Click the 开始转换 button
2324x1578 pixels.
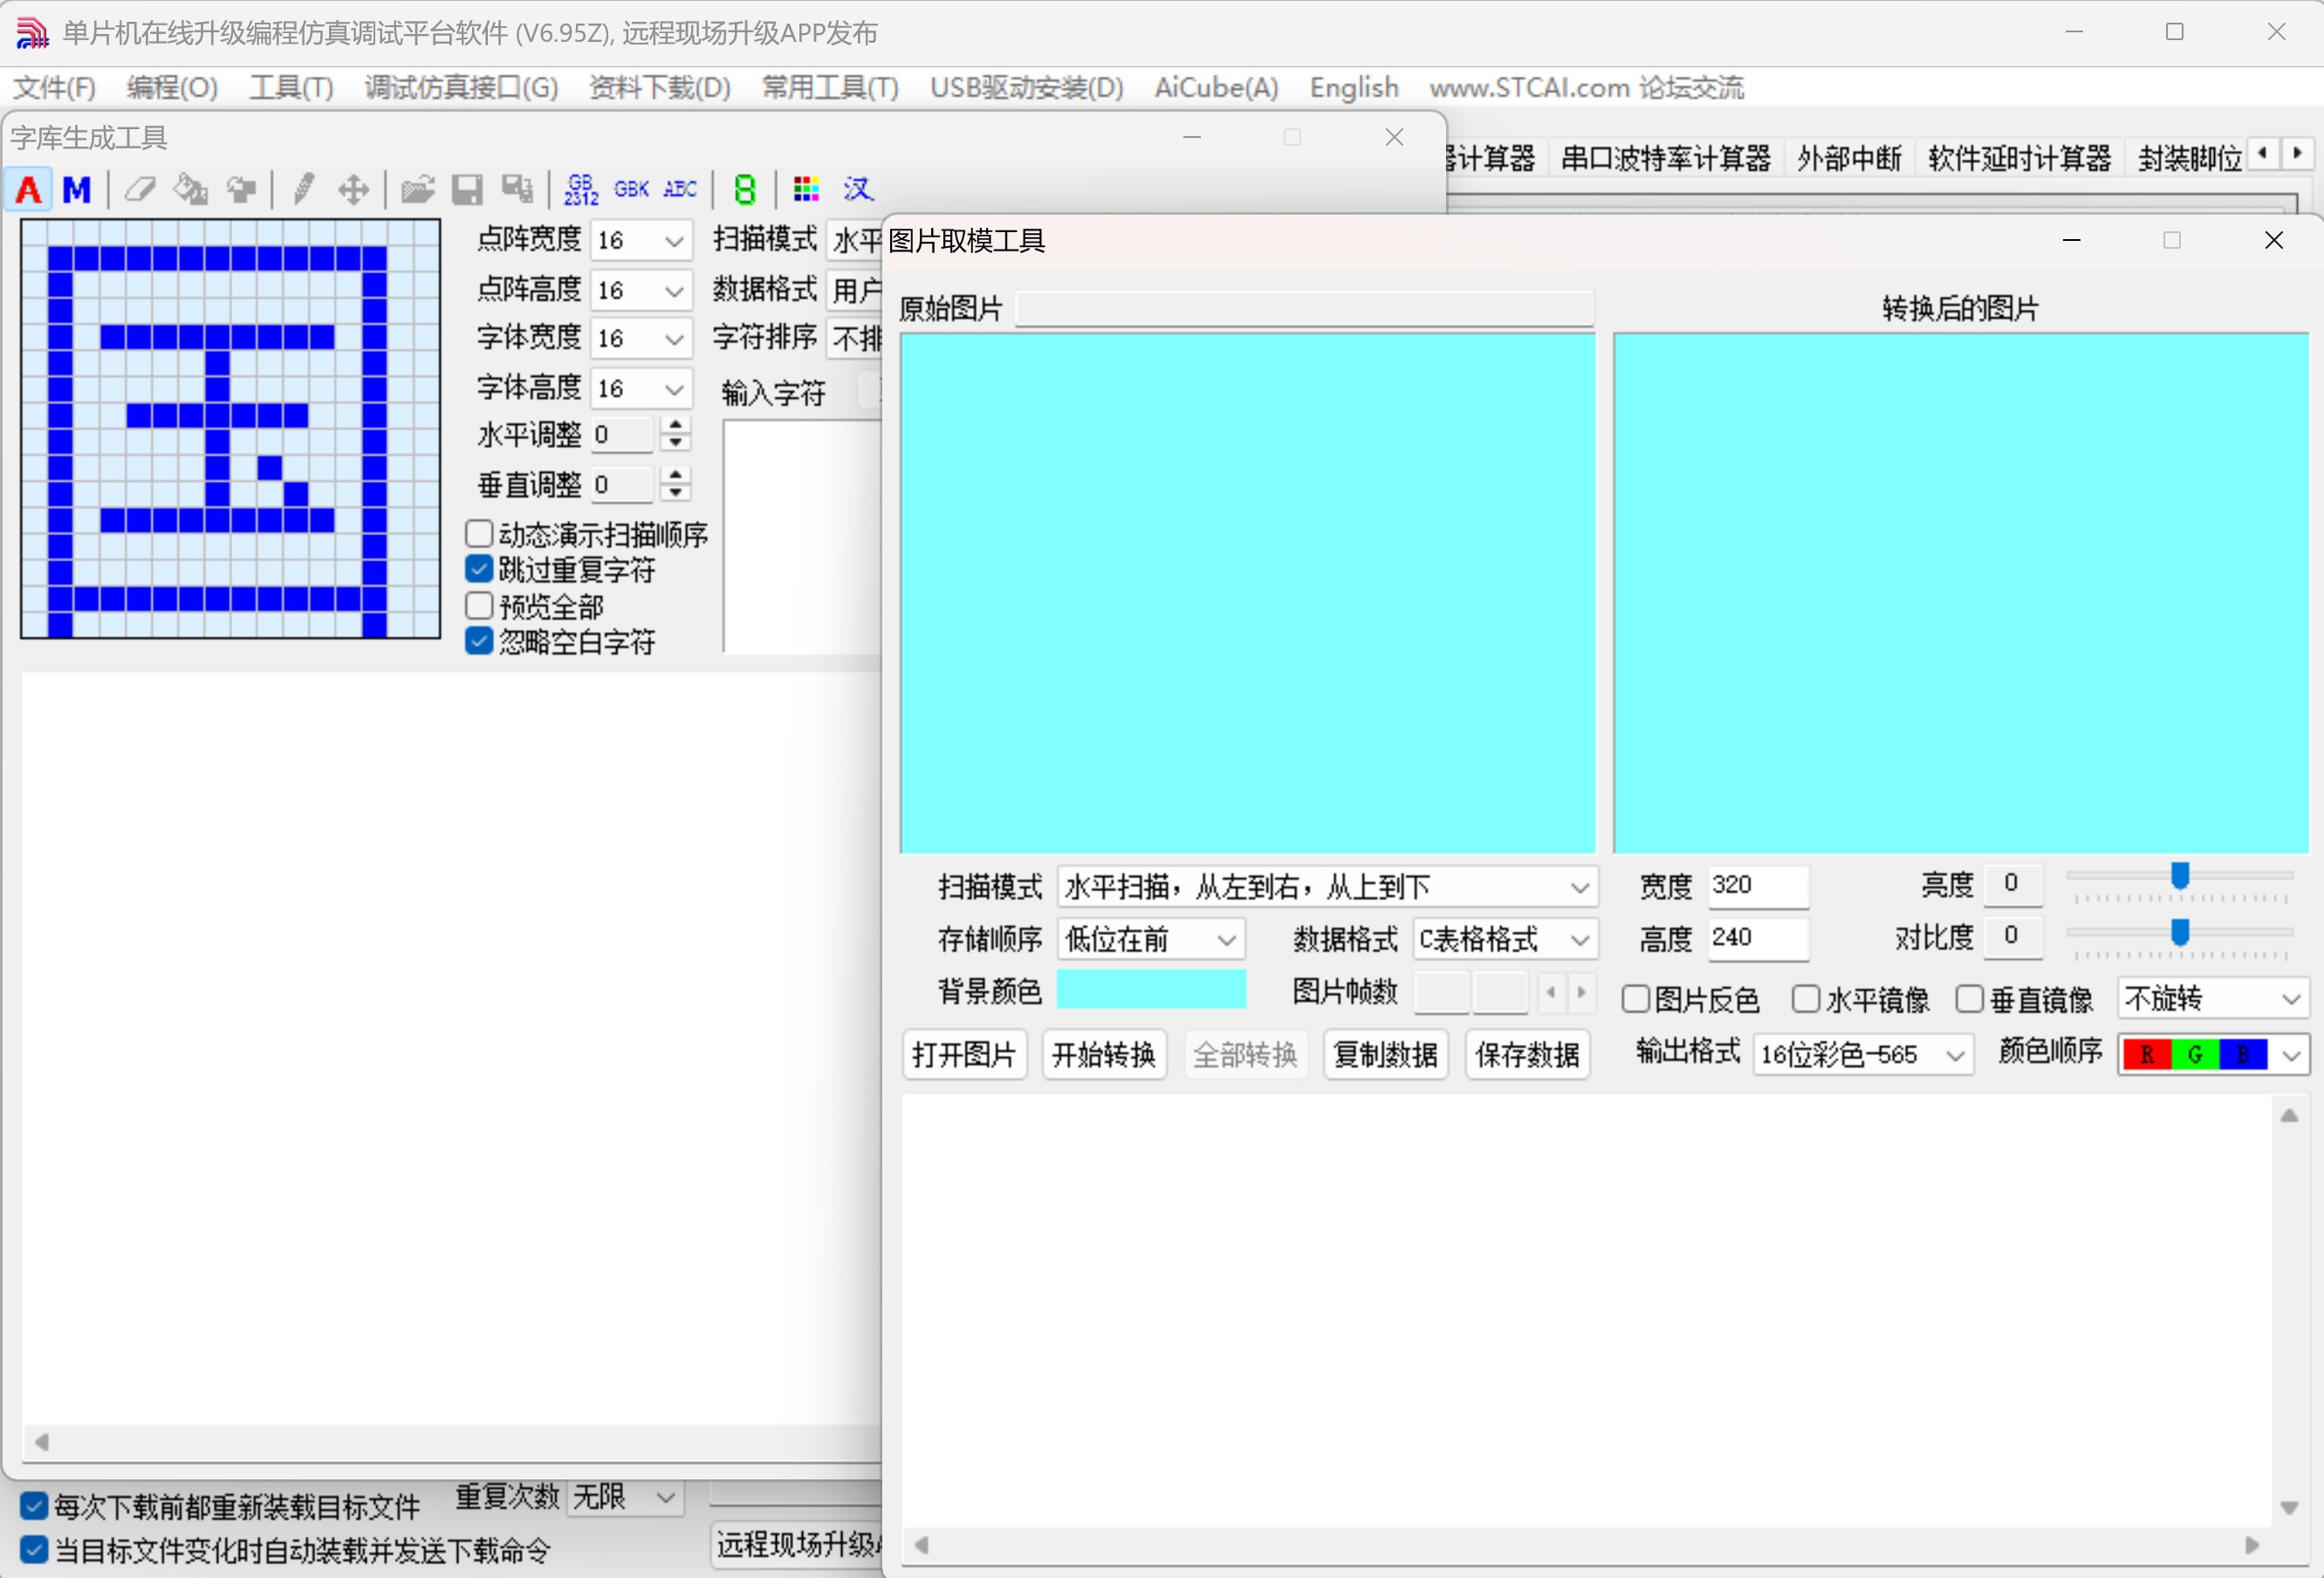coord(1104,1054)
